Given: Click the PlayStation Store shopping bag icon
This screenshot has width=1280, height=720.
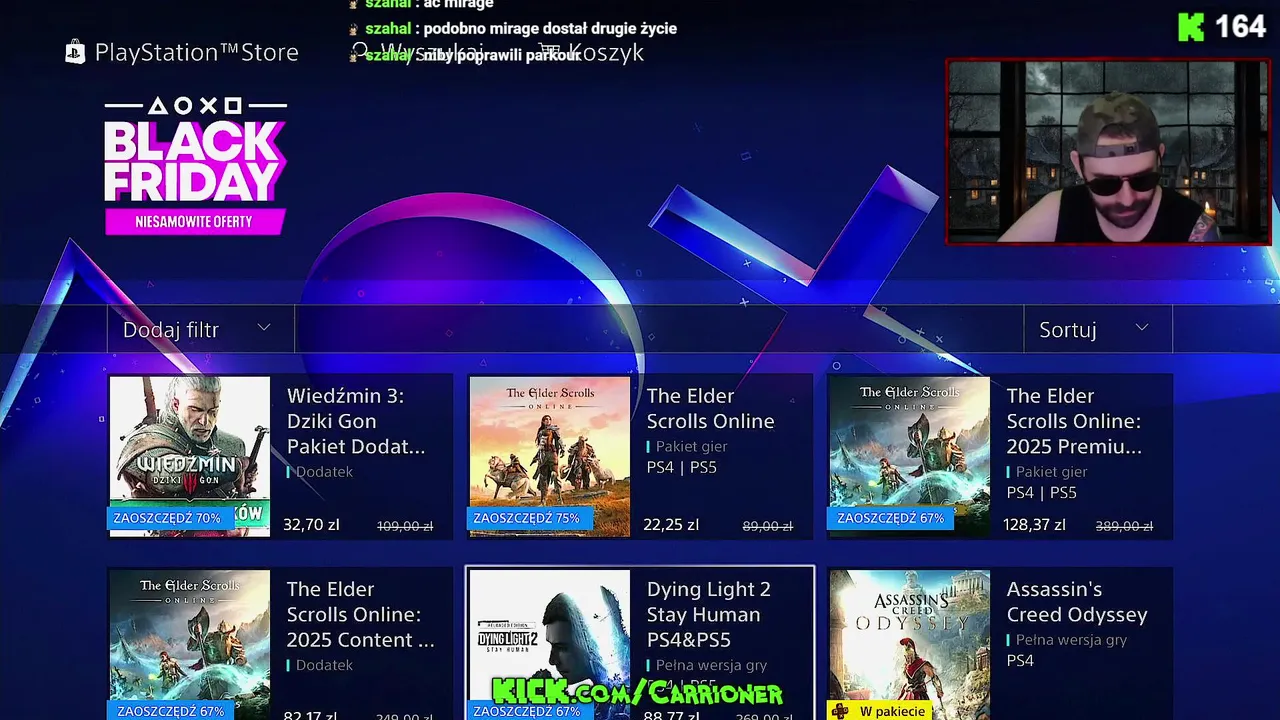Looking at the screenshot, I should coord(75,52).
